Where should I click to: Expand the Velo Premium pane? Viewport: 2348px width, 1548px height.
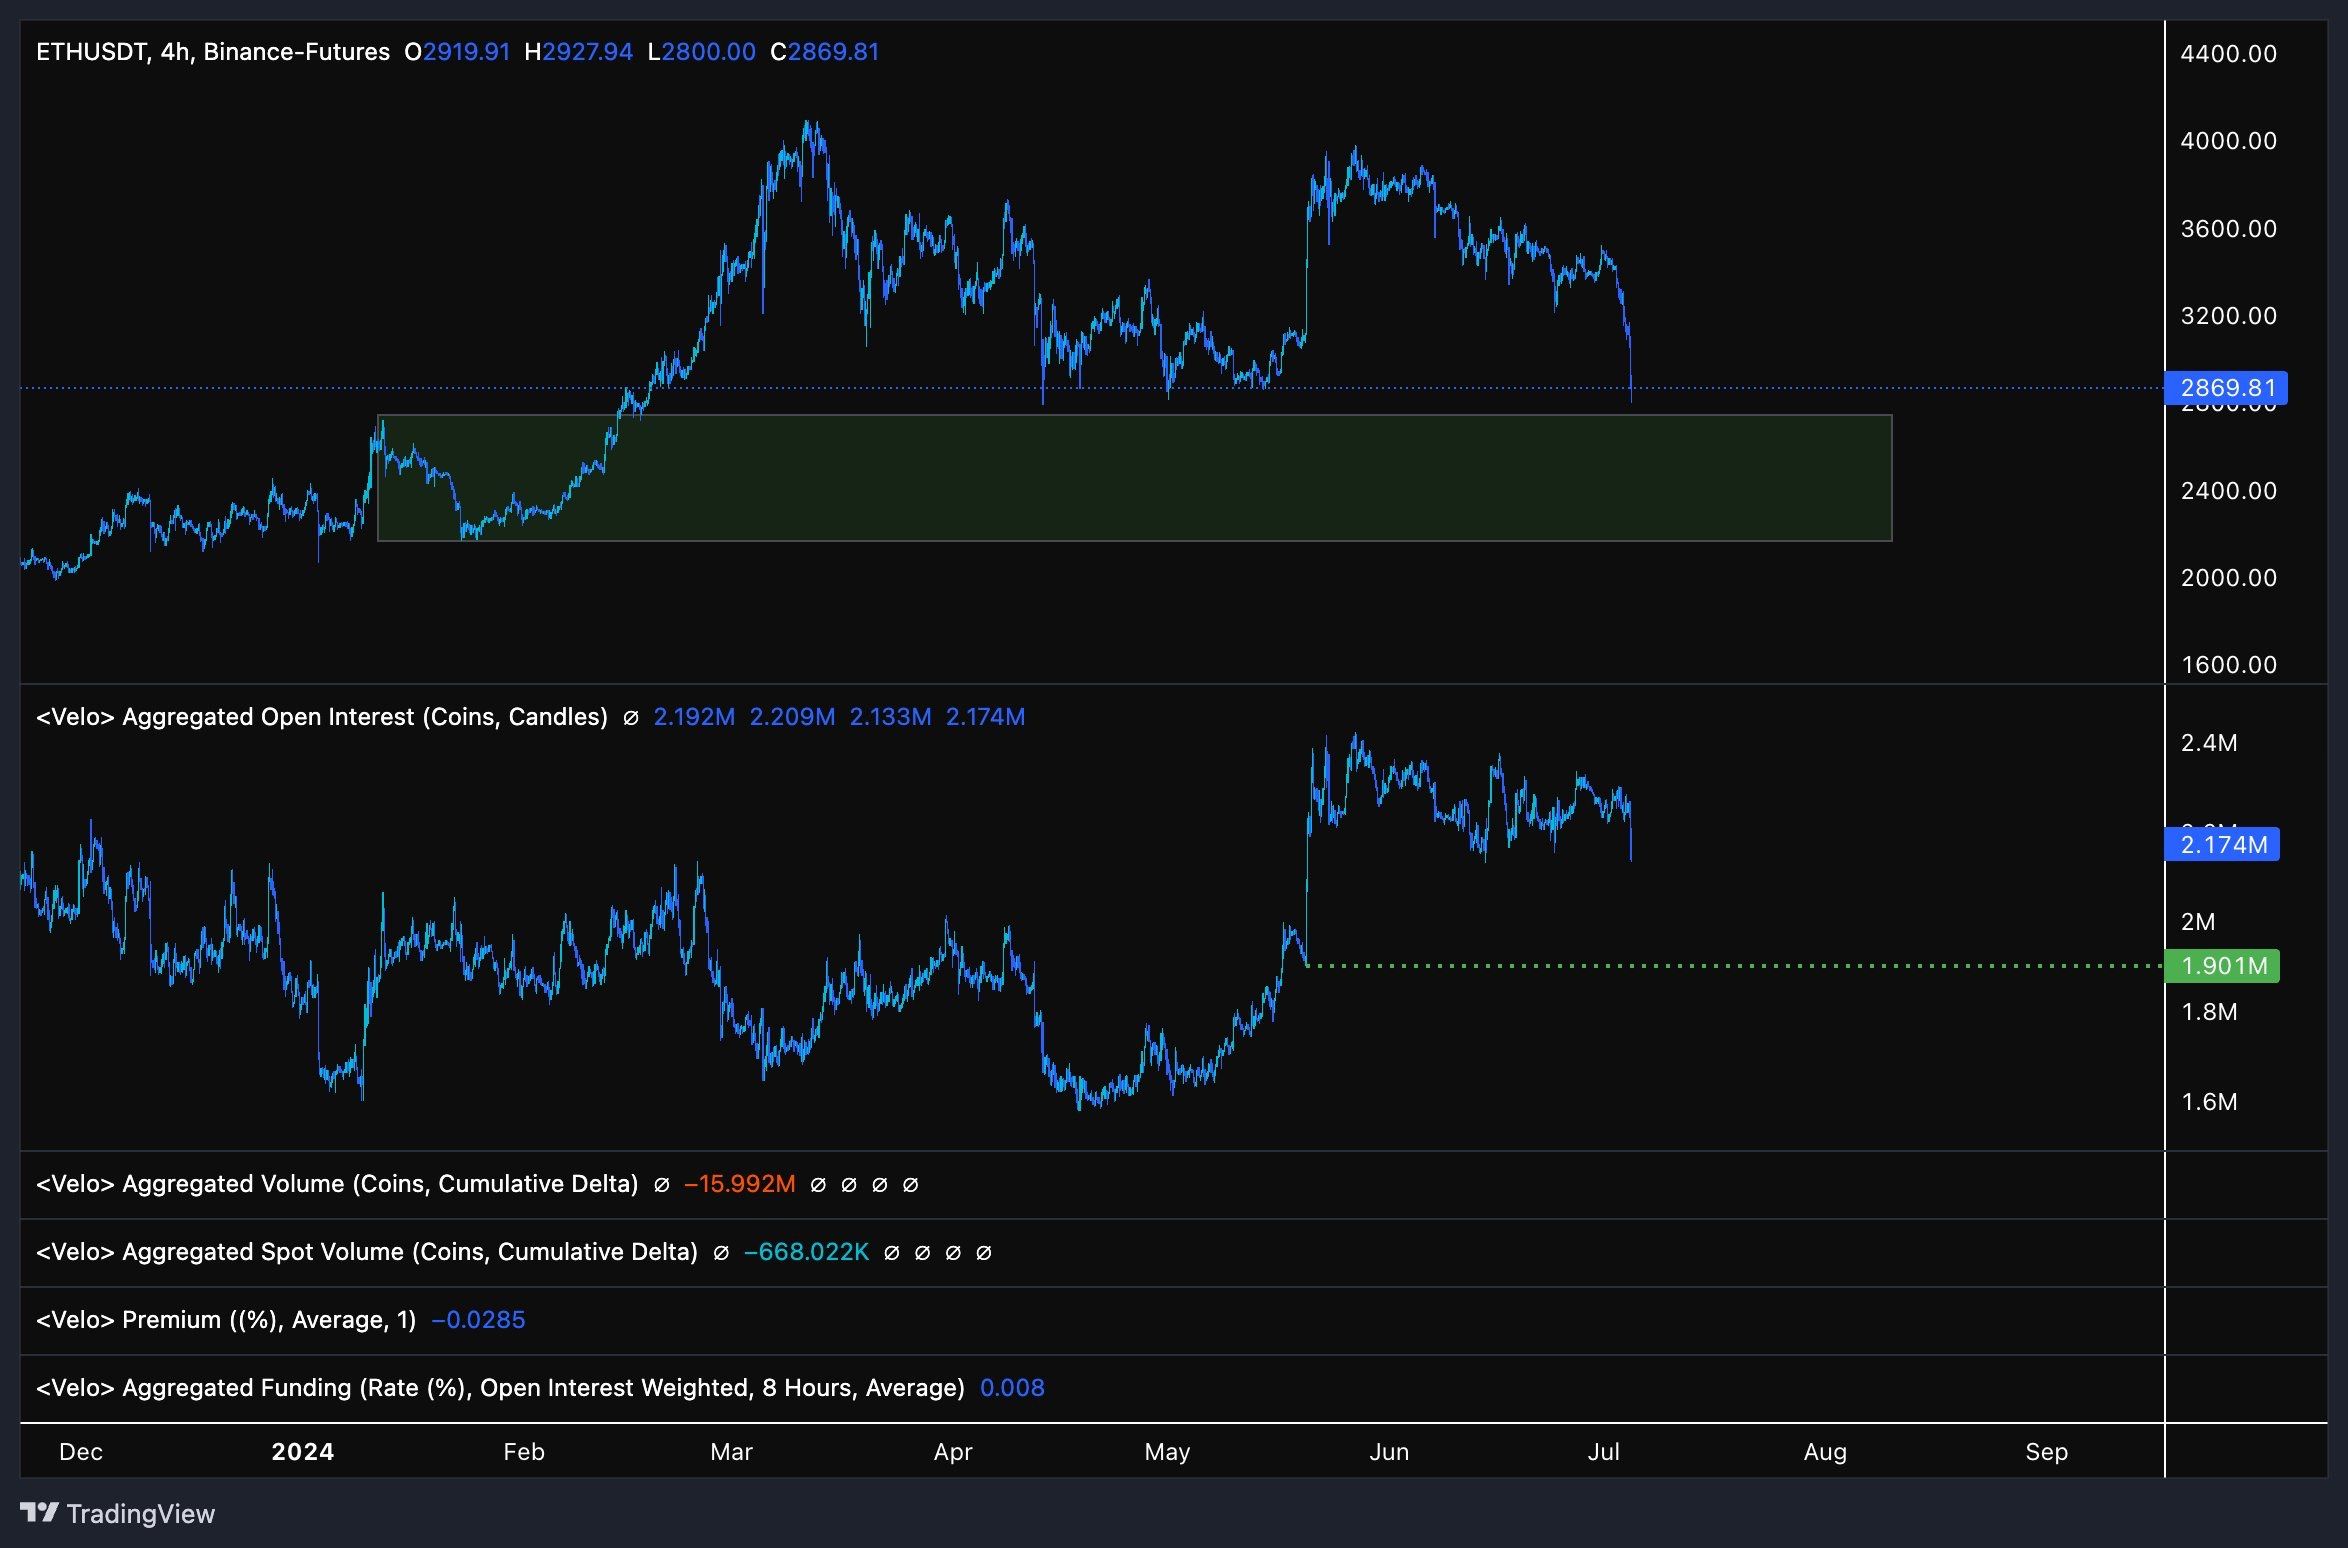(225, 1320)
